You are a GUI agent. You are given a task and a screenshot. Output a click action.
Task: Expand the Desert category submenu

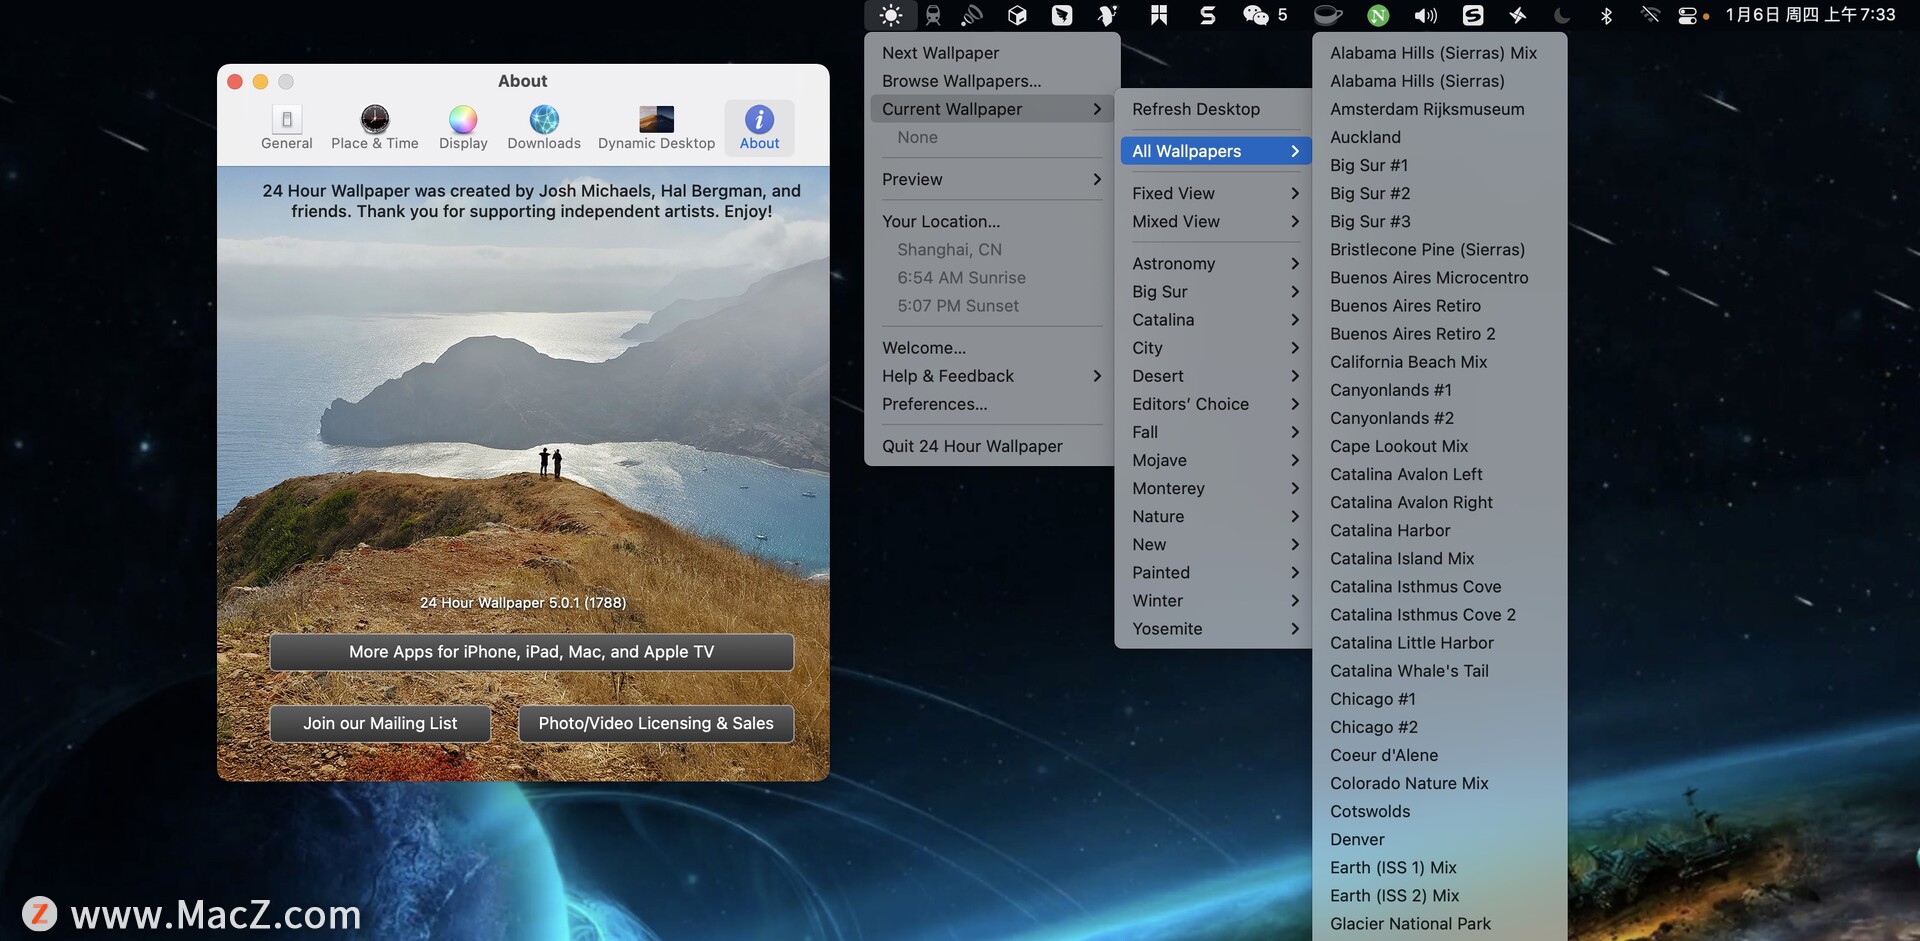click(1216, 376)
